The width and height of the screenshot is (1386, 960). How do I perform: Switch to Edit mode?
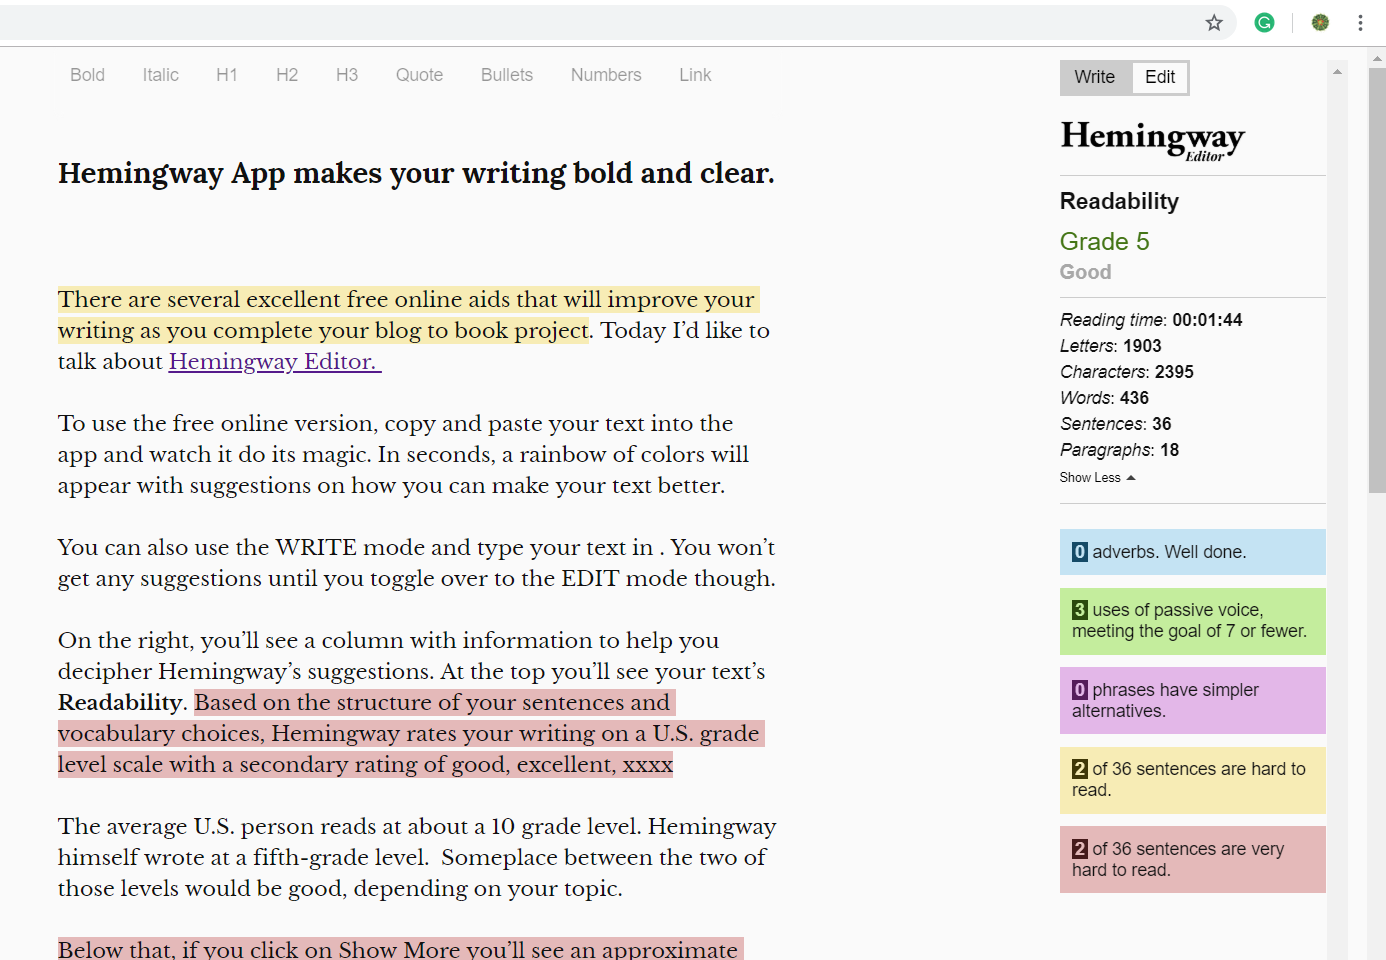pyautogui.click(x=1159, y=77)
